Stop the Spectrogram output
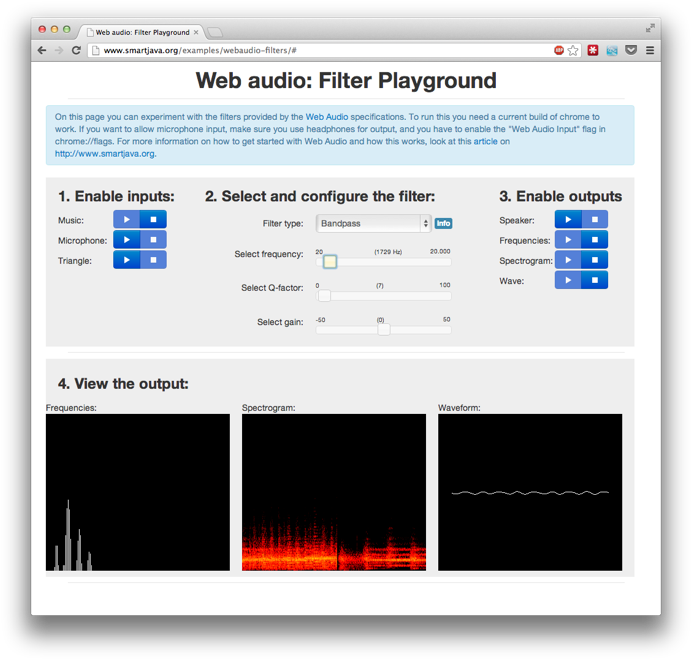691x659 pixels. coord(595,260)
